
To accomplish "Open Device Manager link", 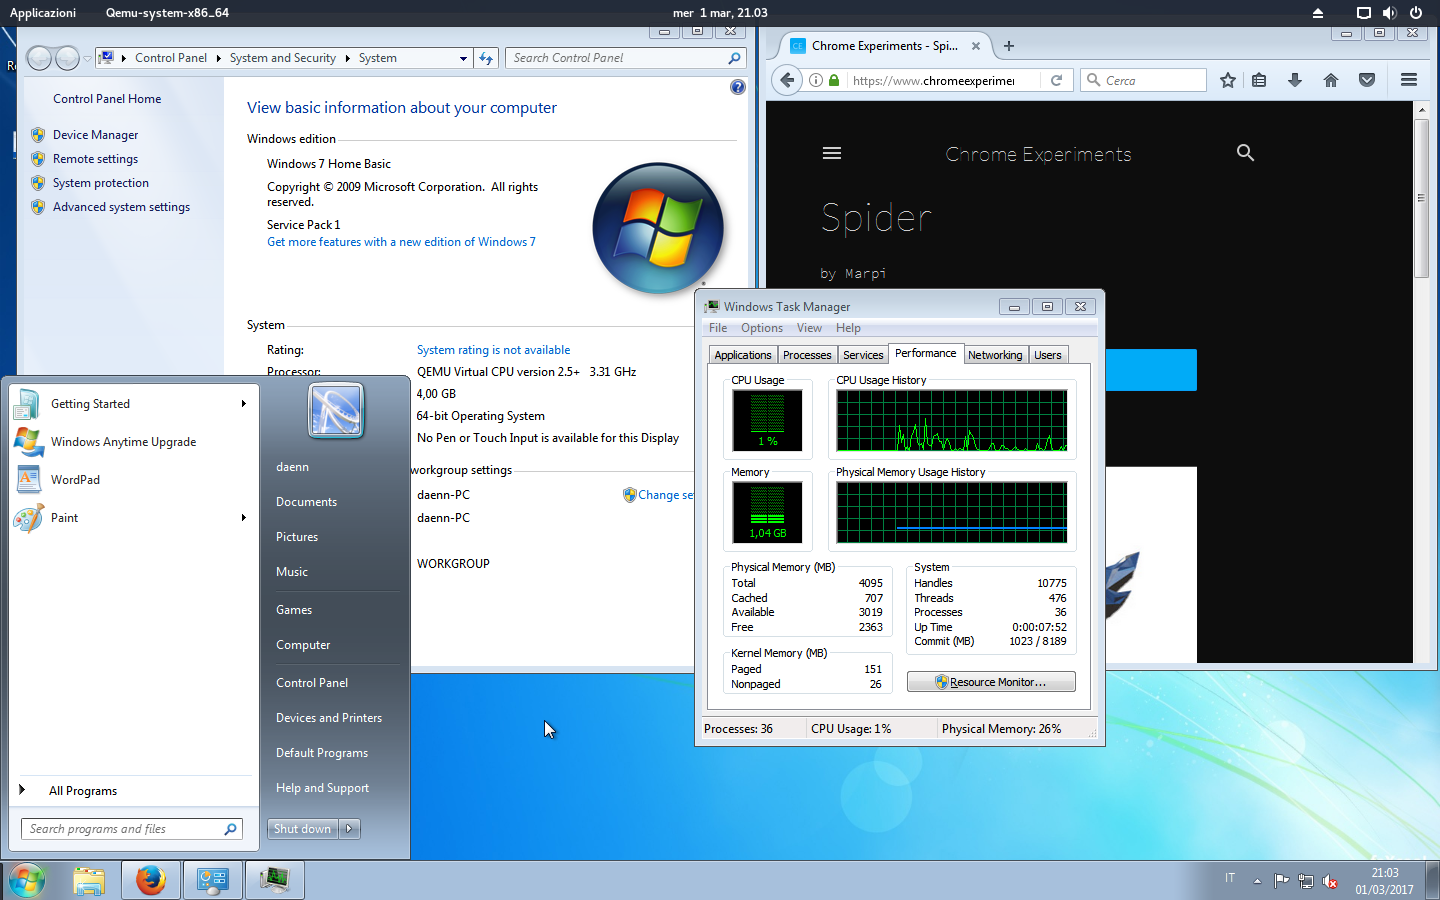I will pyautogui.click(x=95, y=135).
